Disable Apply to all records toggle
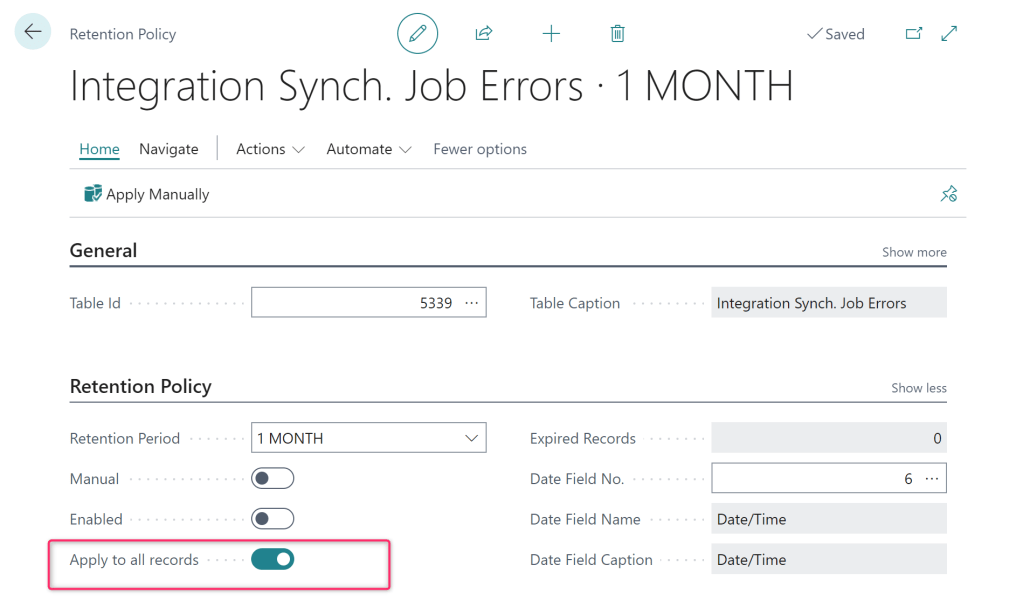1023x614 pixels. 272,559
